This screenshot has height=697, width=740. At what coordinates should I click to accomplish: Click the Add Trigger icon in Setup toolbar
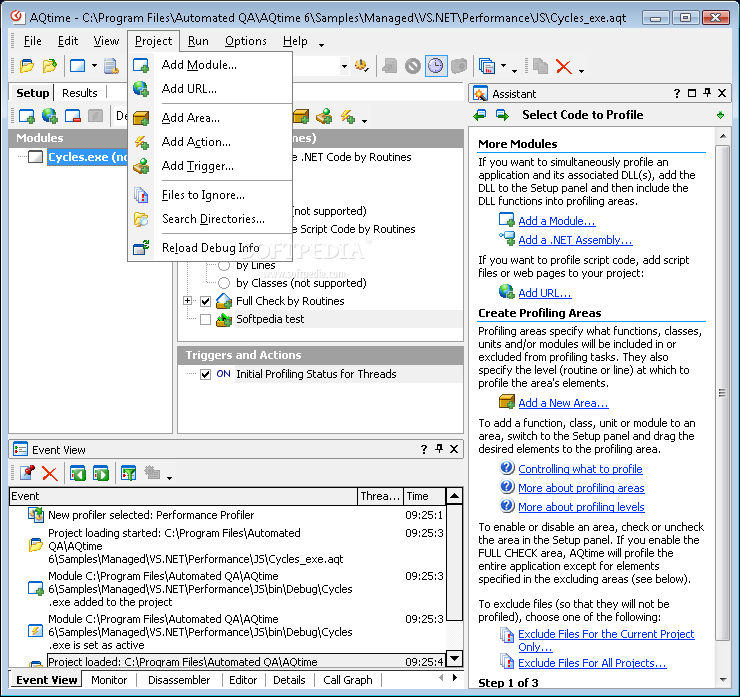click(324, 116)
